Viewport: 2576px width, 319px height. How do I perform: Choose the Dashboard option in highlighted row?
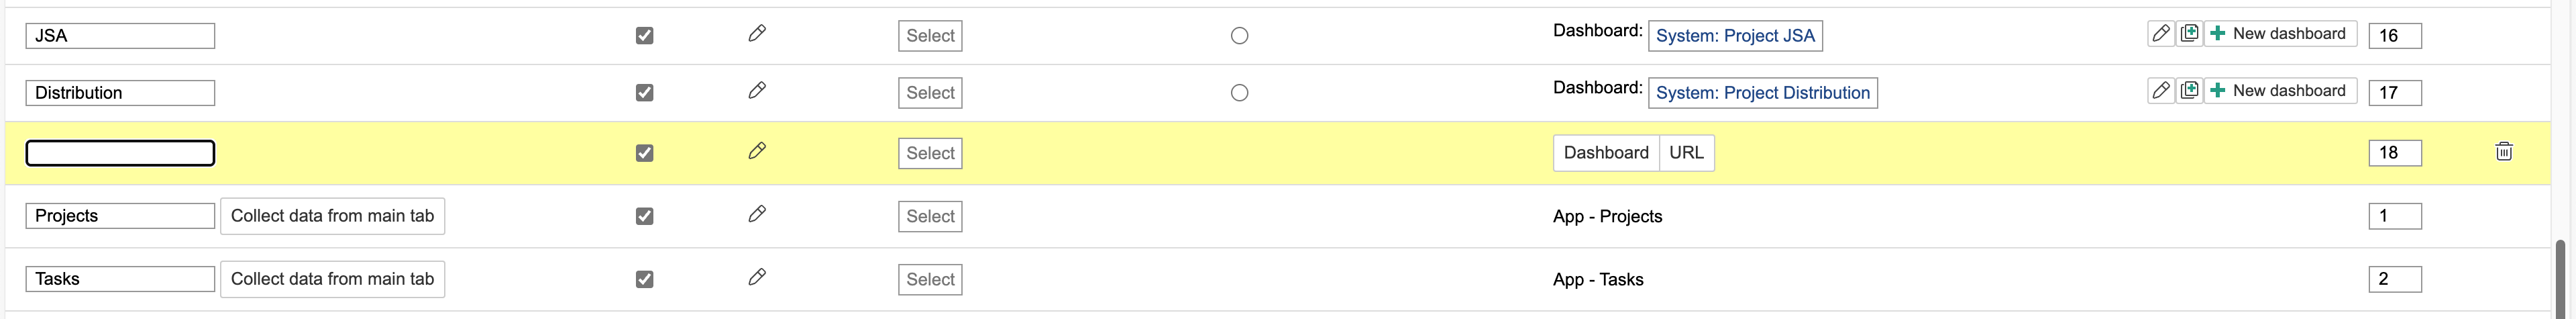pos(1606,153)
